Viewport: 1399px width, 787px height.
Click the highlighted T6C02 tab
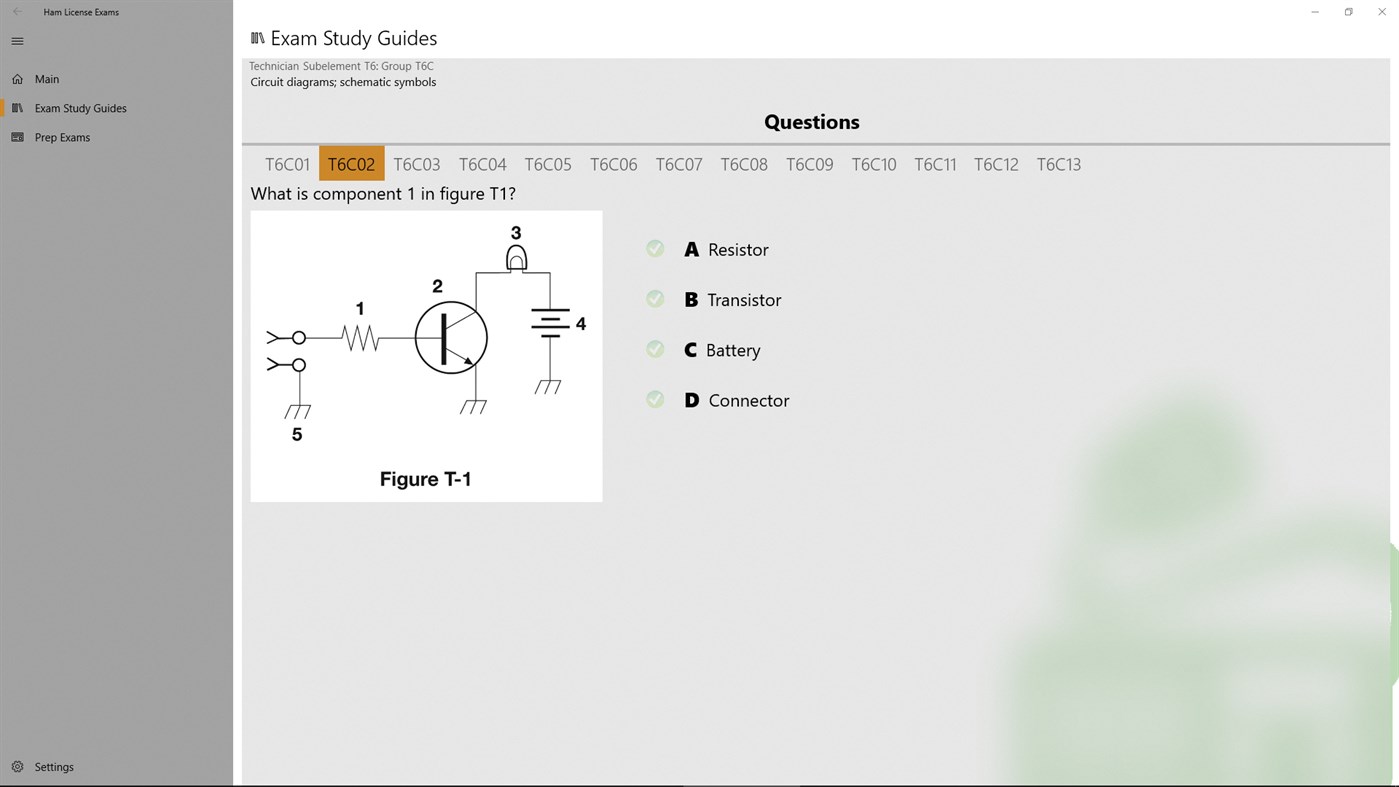coord(351,164)
